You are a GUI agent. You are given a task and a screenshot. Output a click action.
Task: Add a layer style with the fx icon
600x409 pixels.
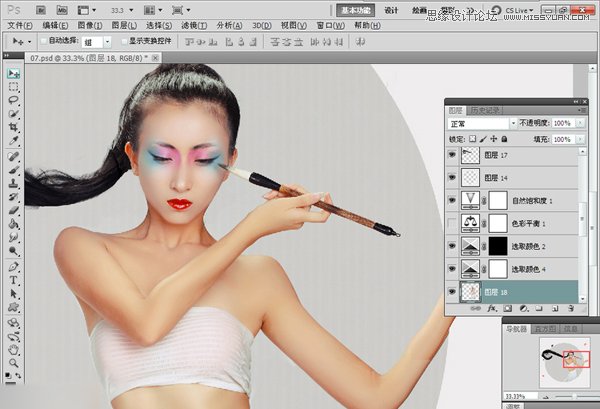(x=492, y=308)
